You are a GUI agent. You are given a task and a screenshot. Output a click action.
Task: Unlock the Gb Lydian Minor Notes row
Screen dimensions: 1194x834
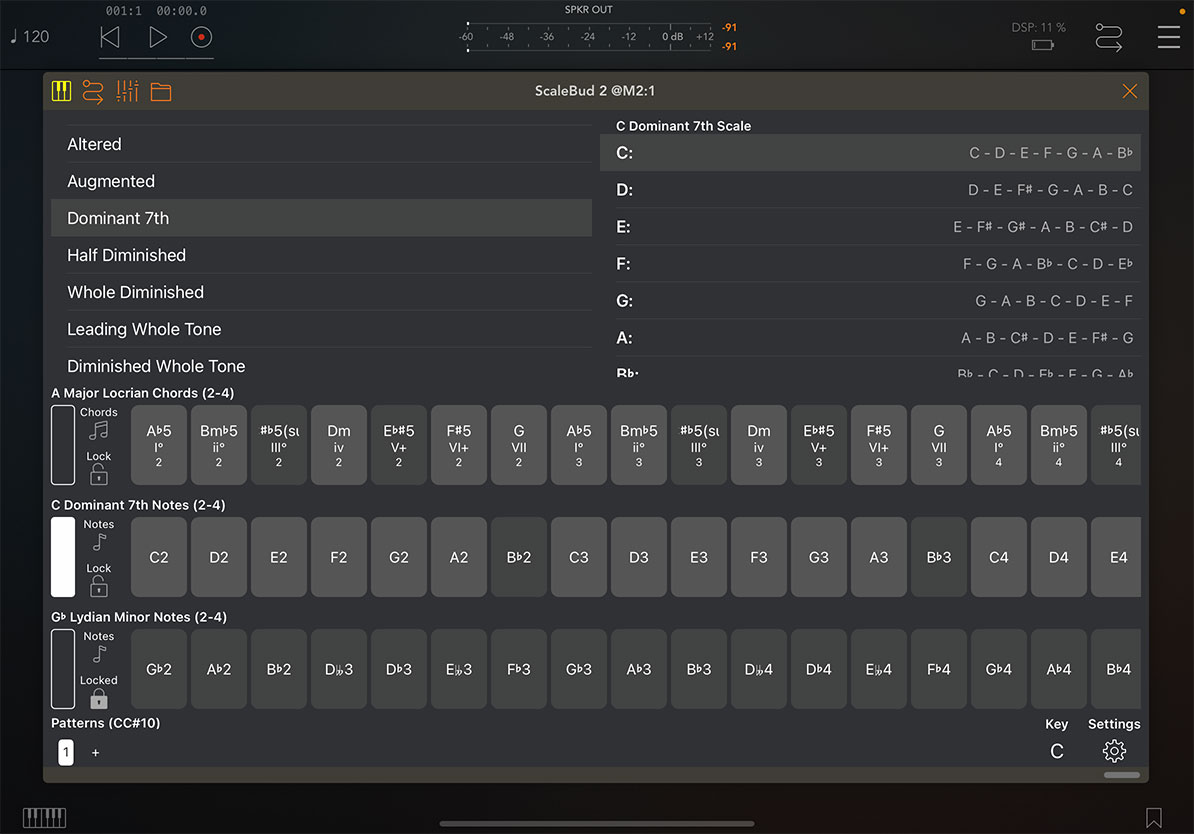click(x=99, y=698)
